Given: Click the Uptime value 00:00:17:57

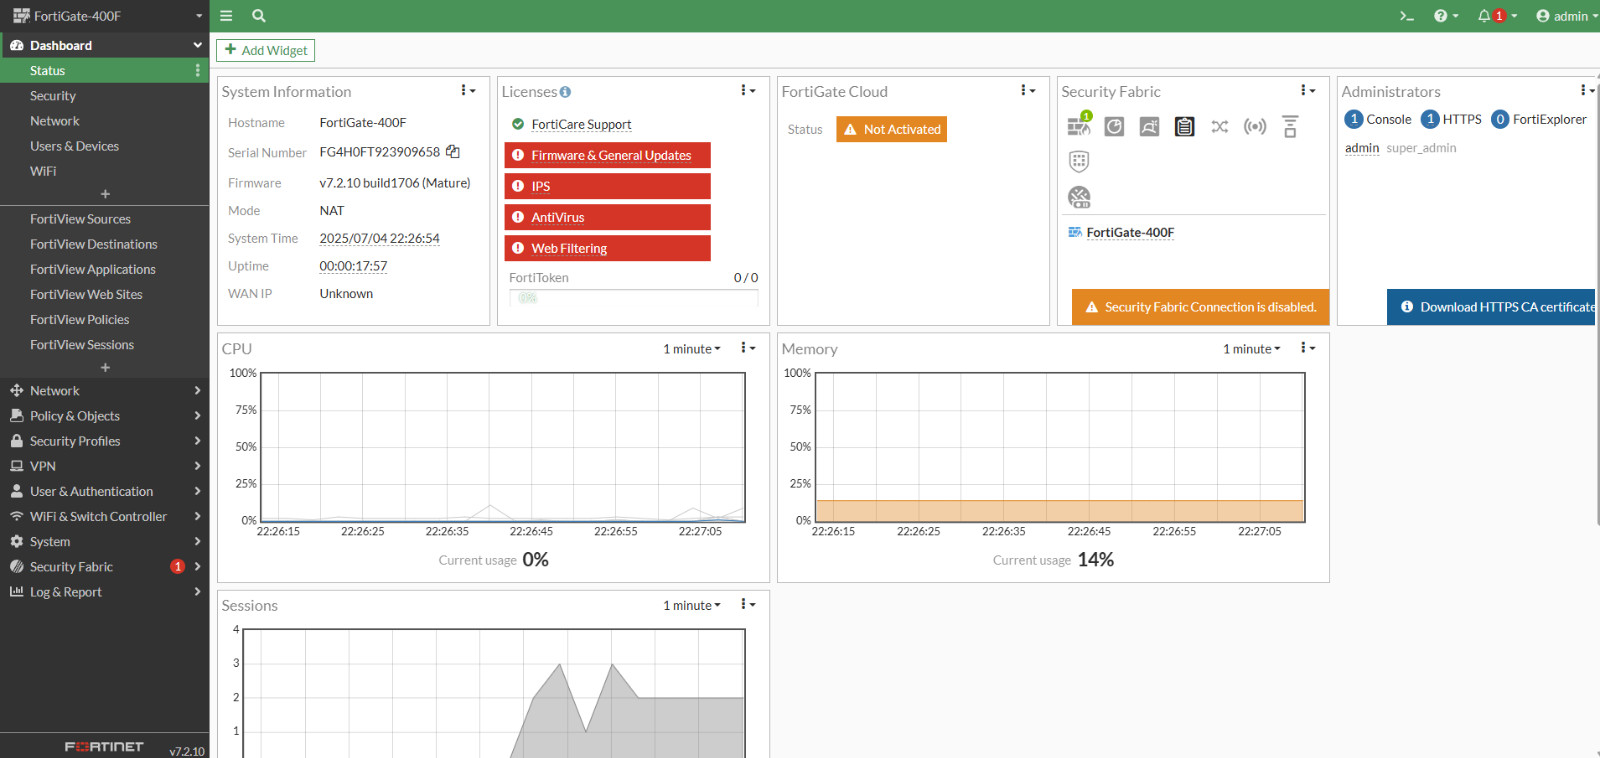Looking at the screenshot, I should [353, 266].
